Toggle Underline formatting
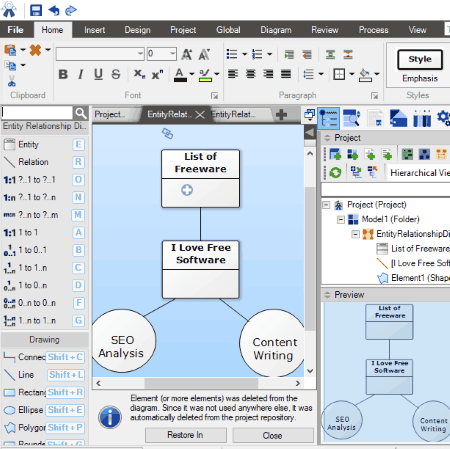 [x=98, y=74]
